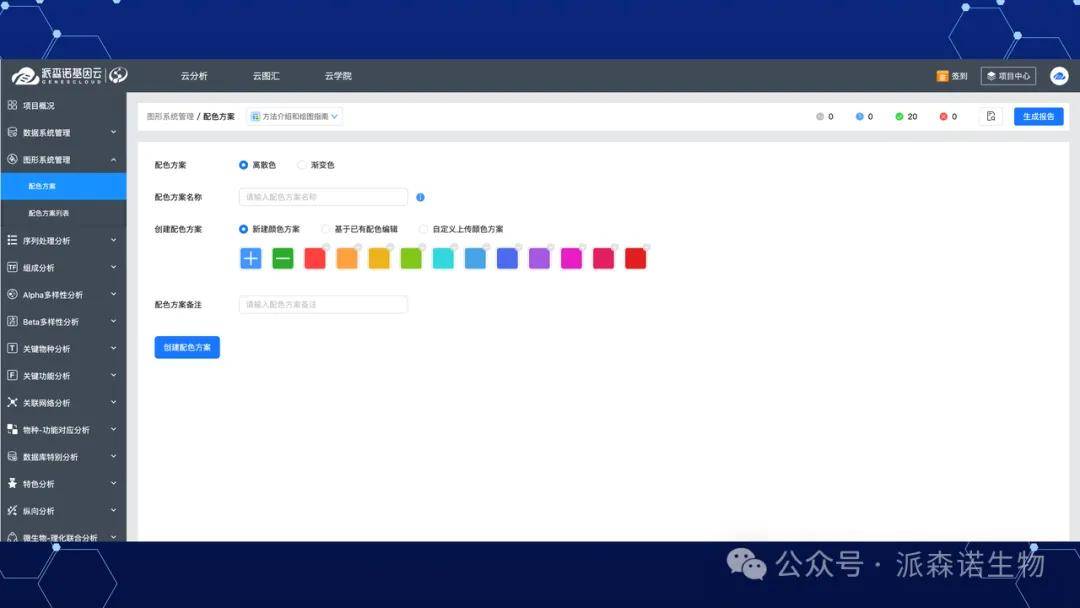1080x608 pixels.
Task: Open the 方法介绍和绘图指南 dropdown
Action: pos(294,116)
